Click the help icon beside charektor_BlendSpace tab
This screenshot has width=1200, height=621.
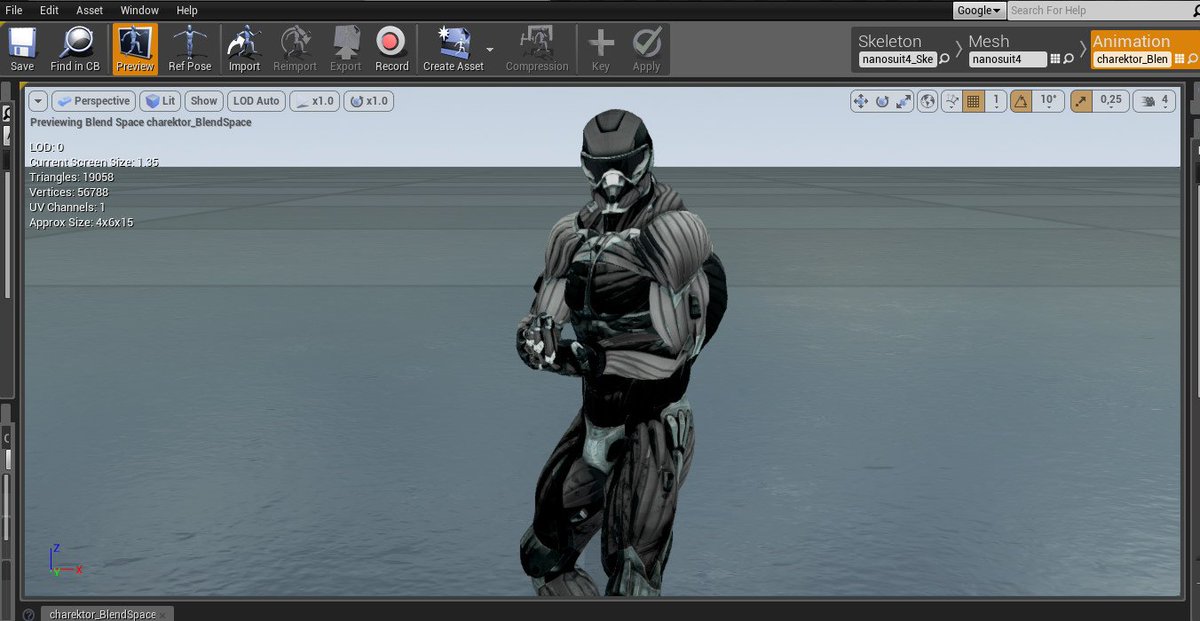point(29,615)
